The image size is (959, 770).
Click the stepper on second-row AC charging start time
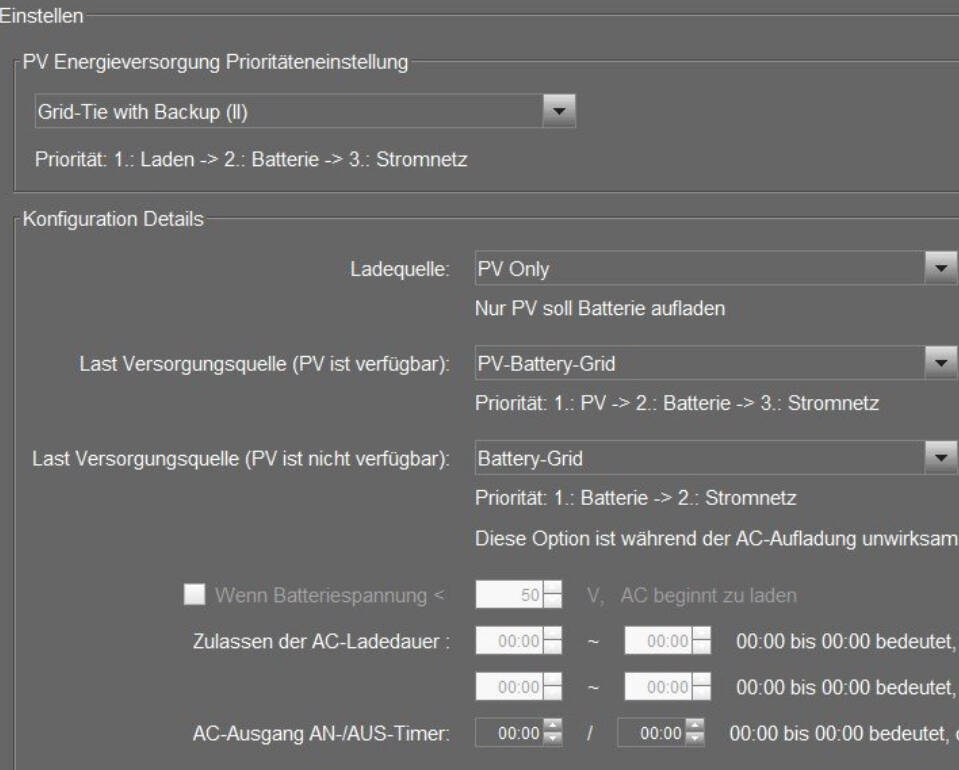click(552, 688)
